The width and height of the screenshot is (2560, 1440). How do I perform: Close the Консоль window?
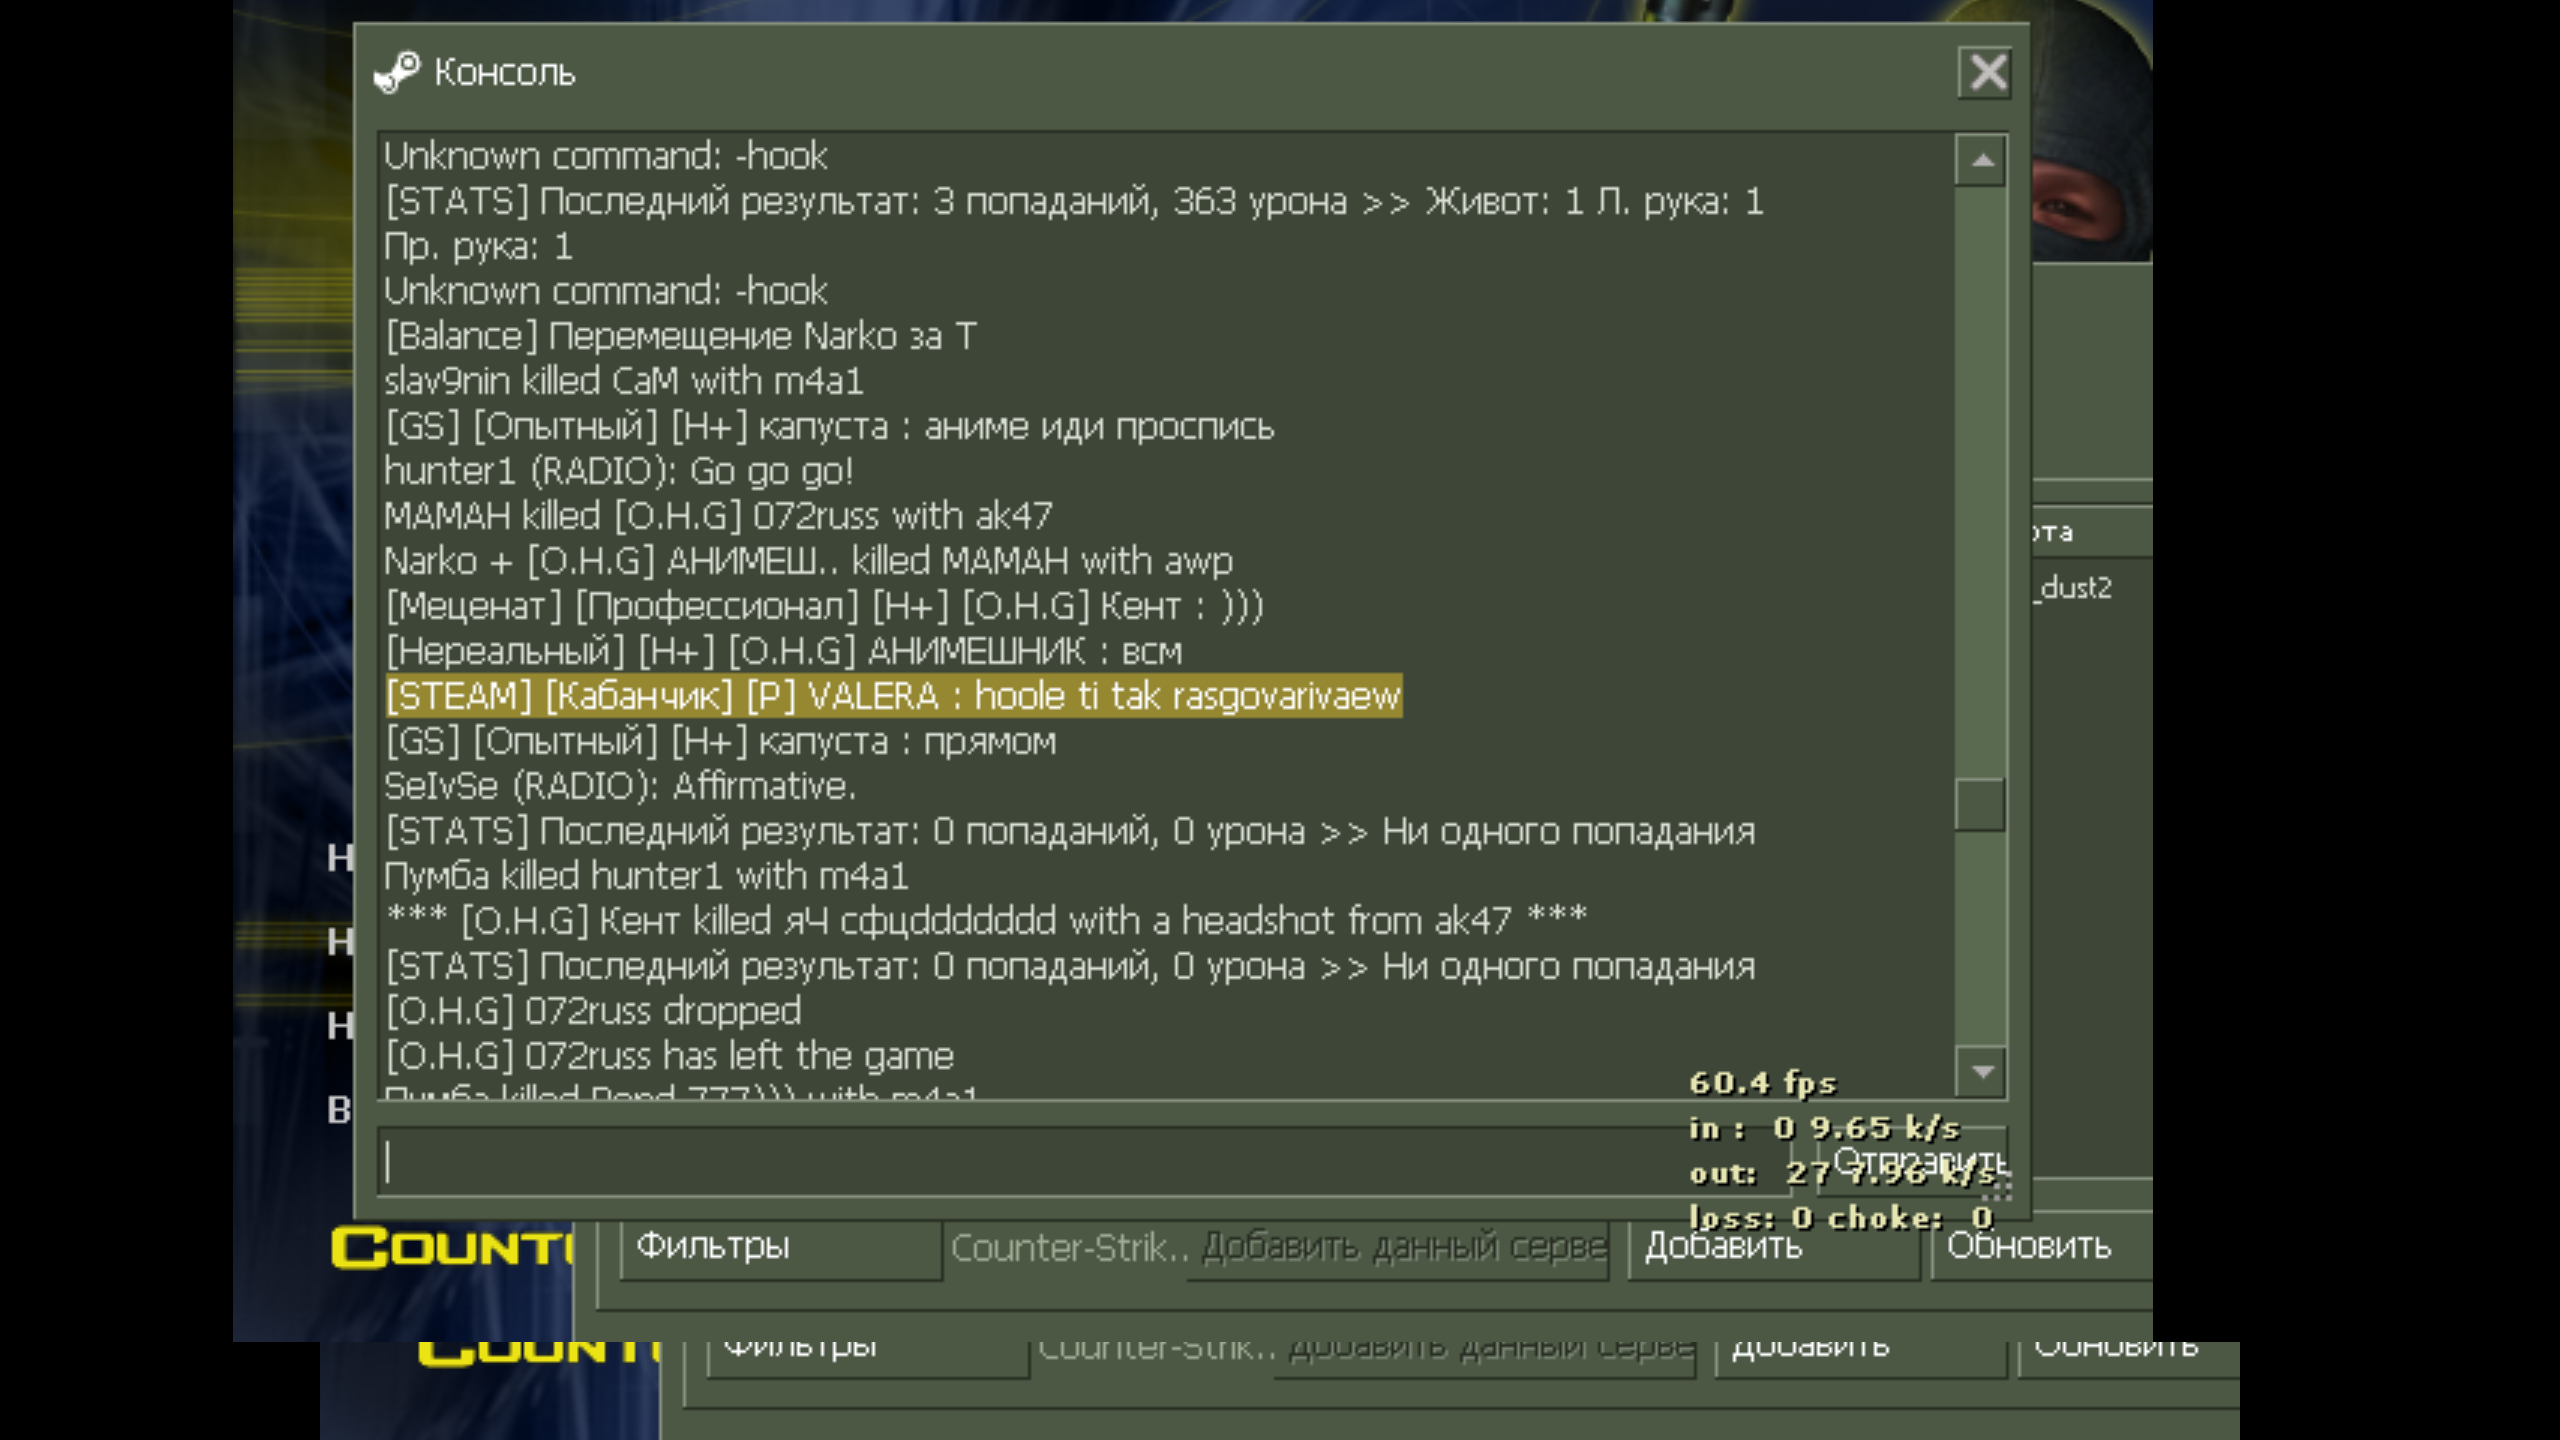(1986, 73)
